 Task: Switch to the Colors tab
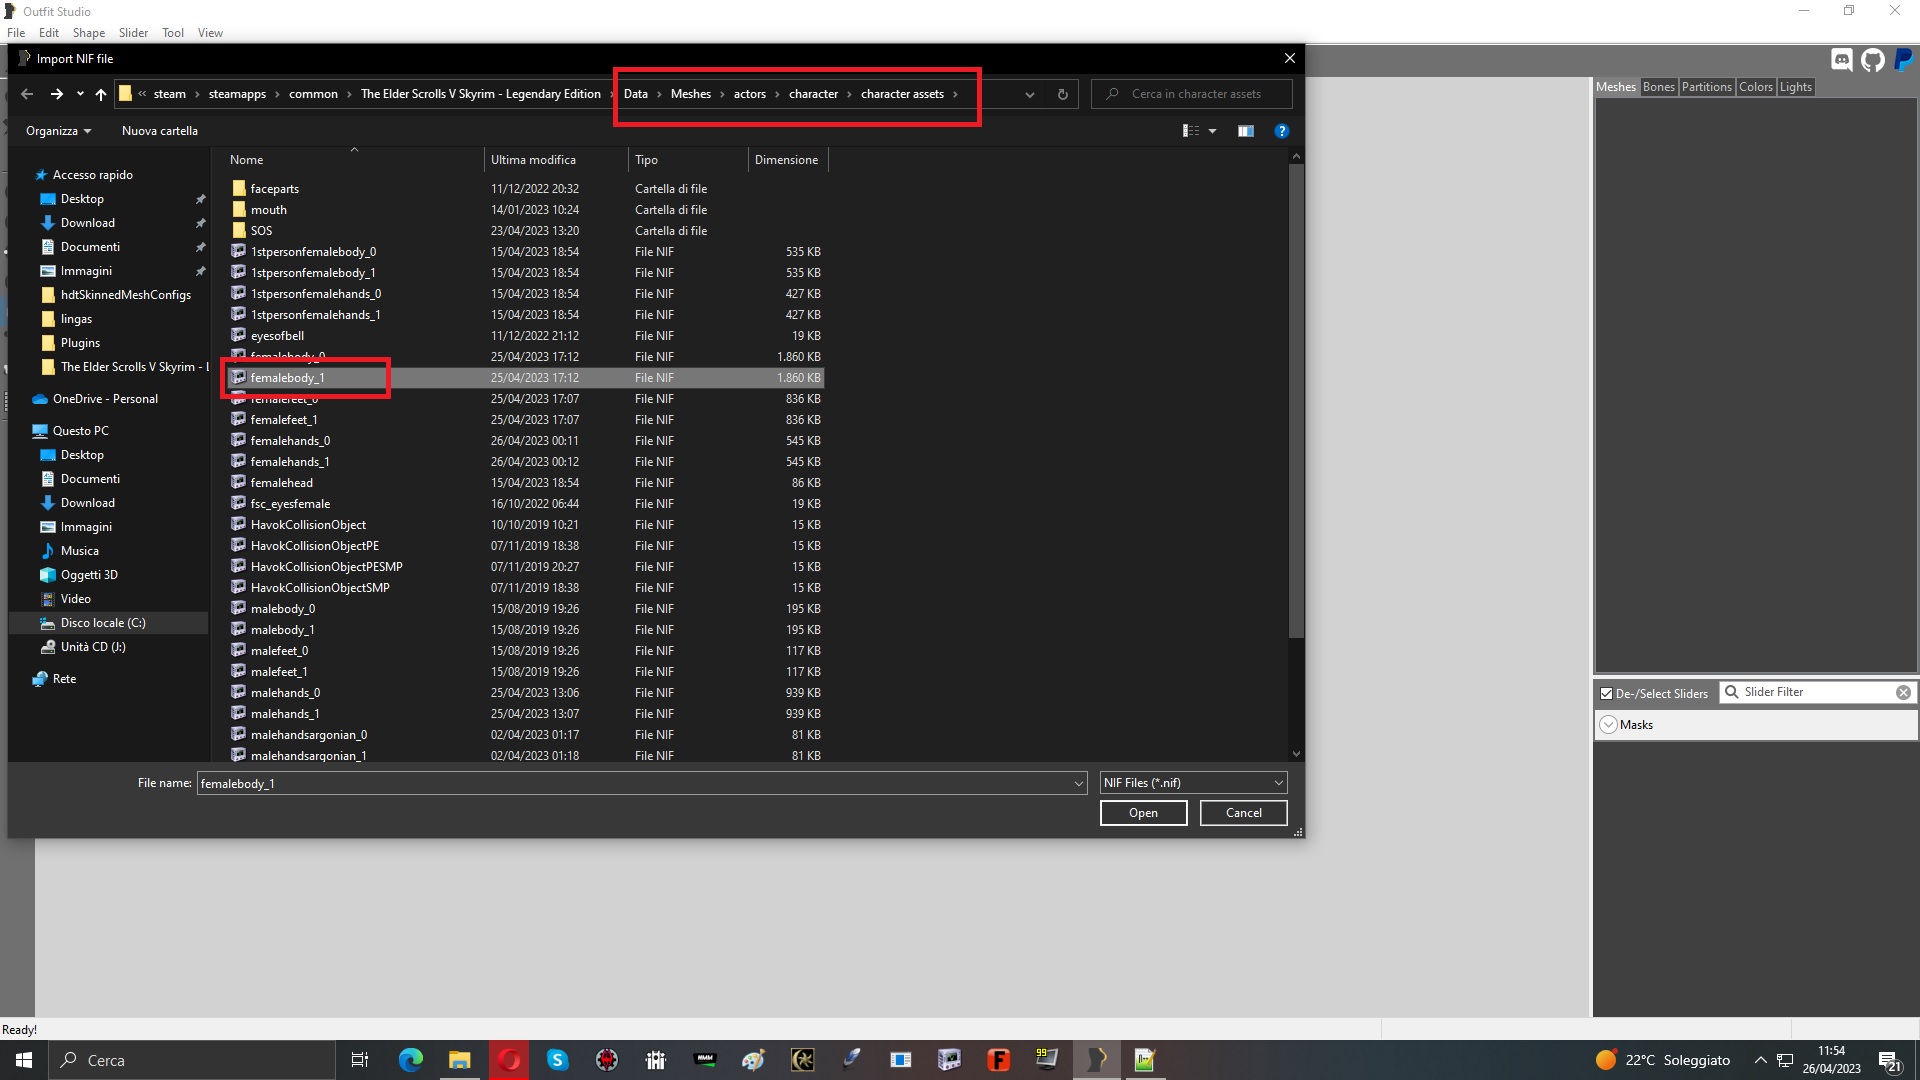coord(1755,87)
